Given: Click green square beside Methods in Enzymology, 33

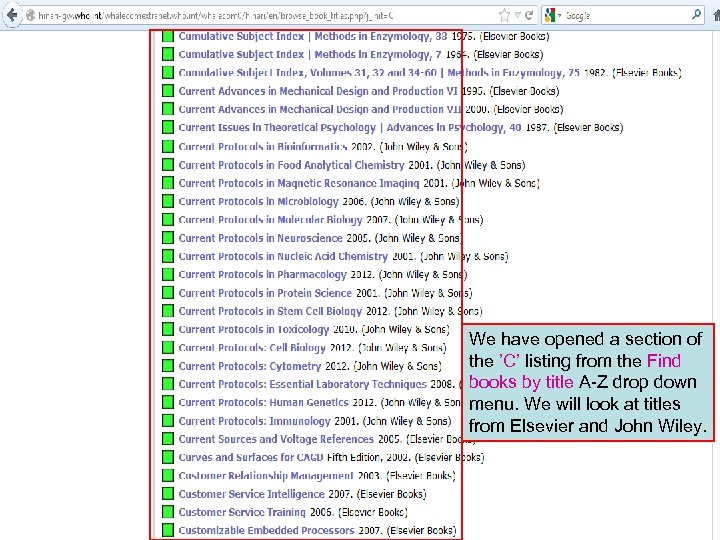Looking at the screenshot, I should (x=168, y=36).
